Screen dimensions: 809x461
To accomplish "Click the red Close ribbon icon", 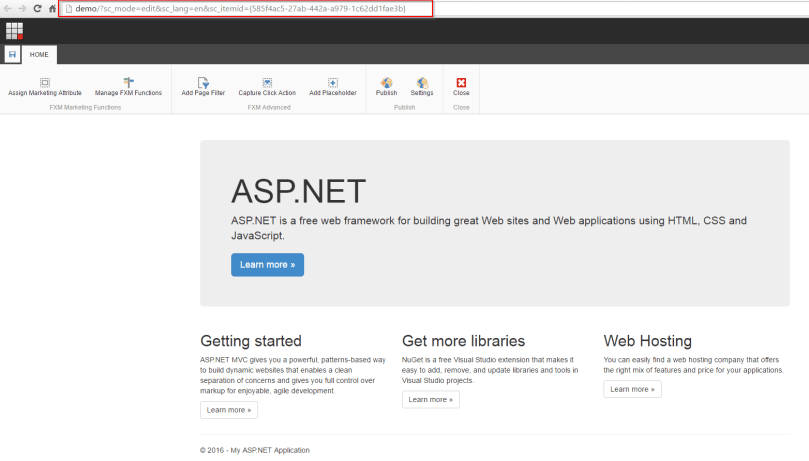I will (461, 83).
